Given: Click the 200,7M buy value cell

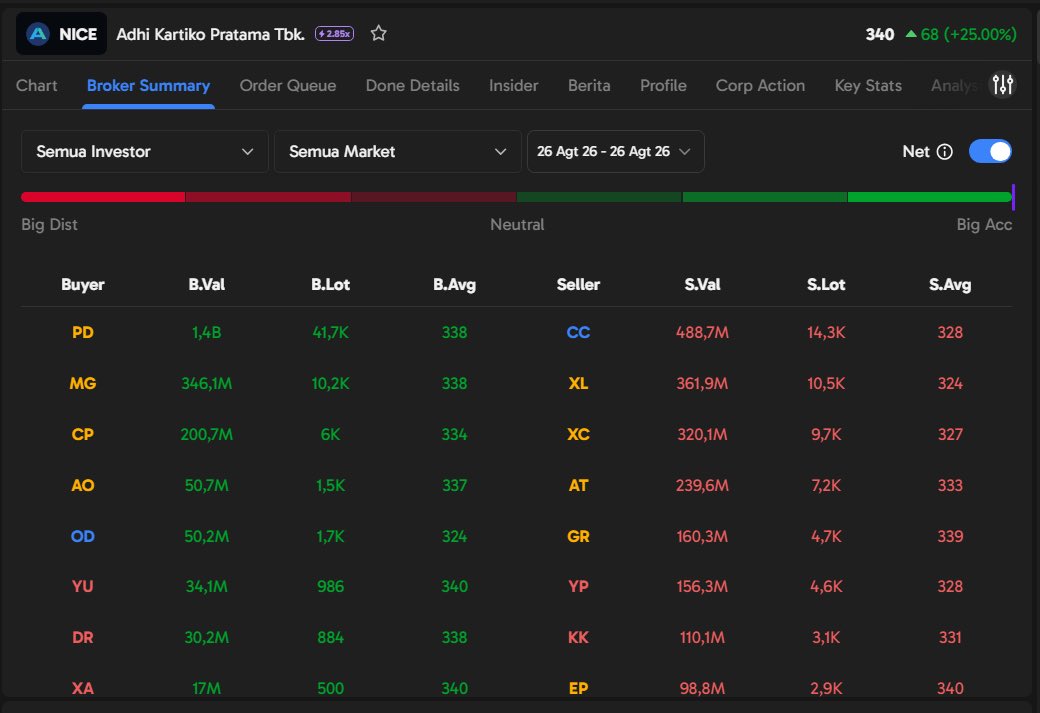Looking at the screenshot, I should pyautogui.click(x=206, y=434).
